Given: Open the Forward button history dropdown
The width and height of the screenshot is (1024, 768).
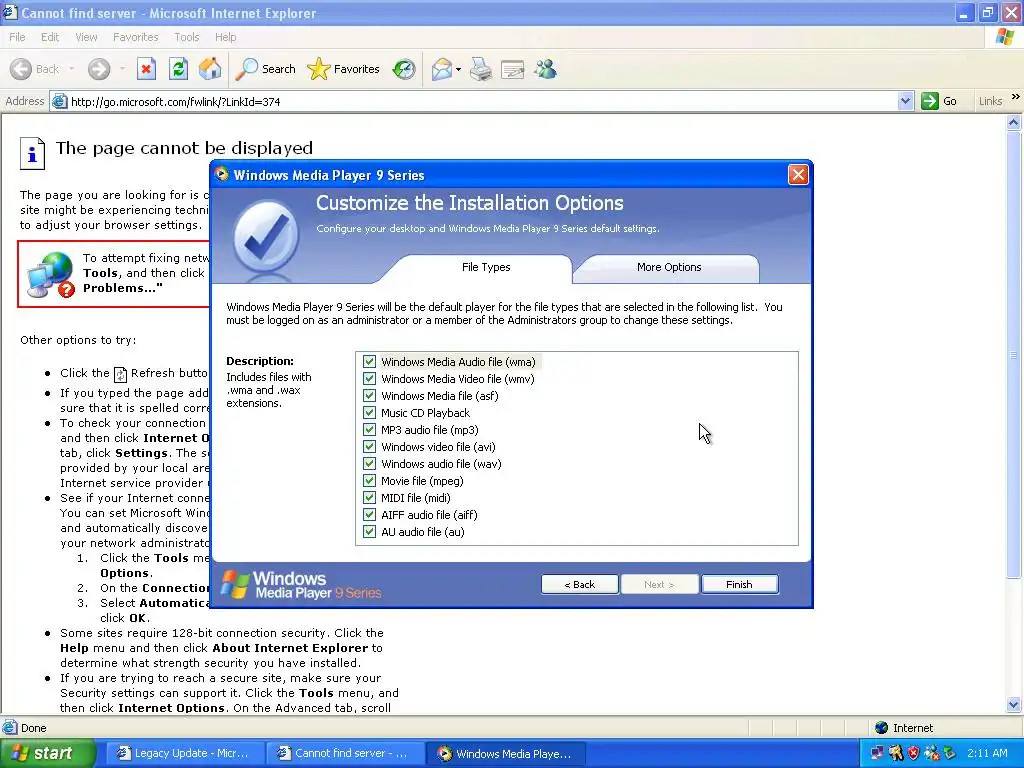Looking at the screenshot, I should [122, 69].
